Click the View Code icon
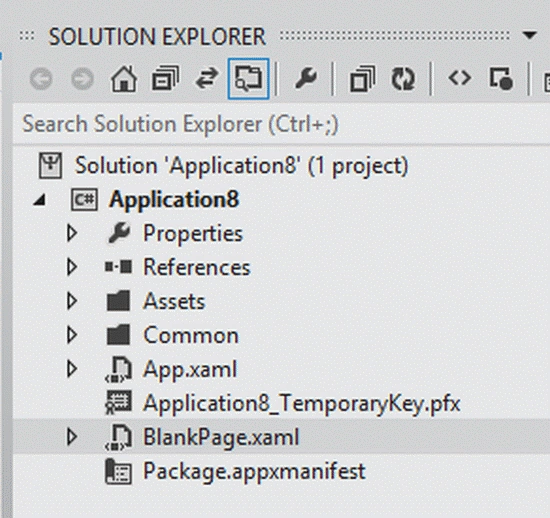This screenshot has height=518, width=550. [x=460, y=78]
